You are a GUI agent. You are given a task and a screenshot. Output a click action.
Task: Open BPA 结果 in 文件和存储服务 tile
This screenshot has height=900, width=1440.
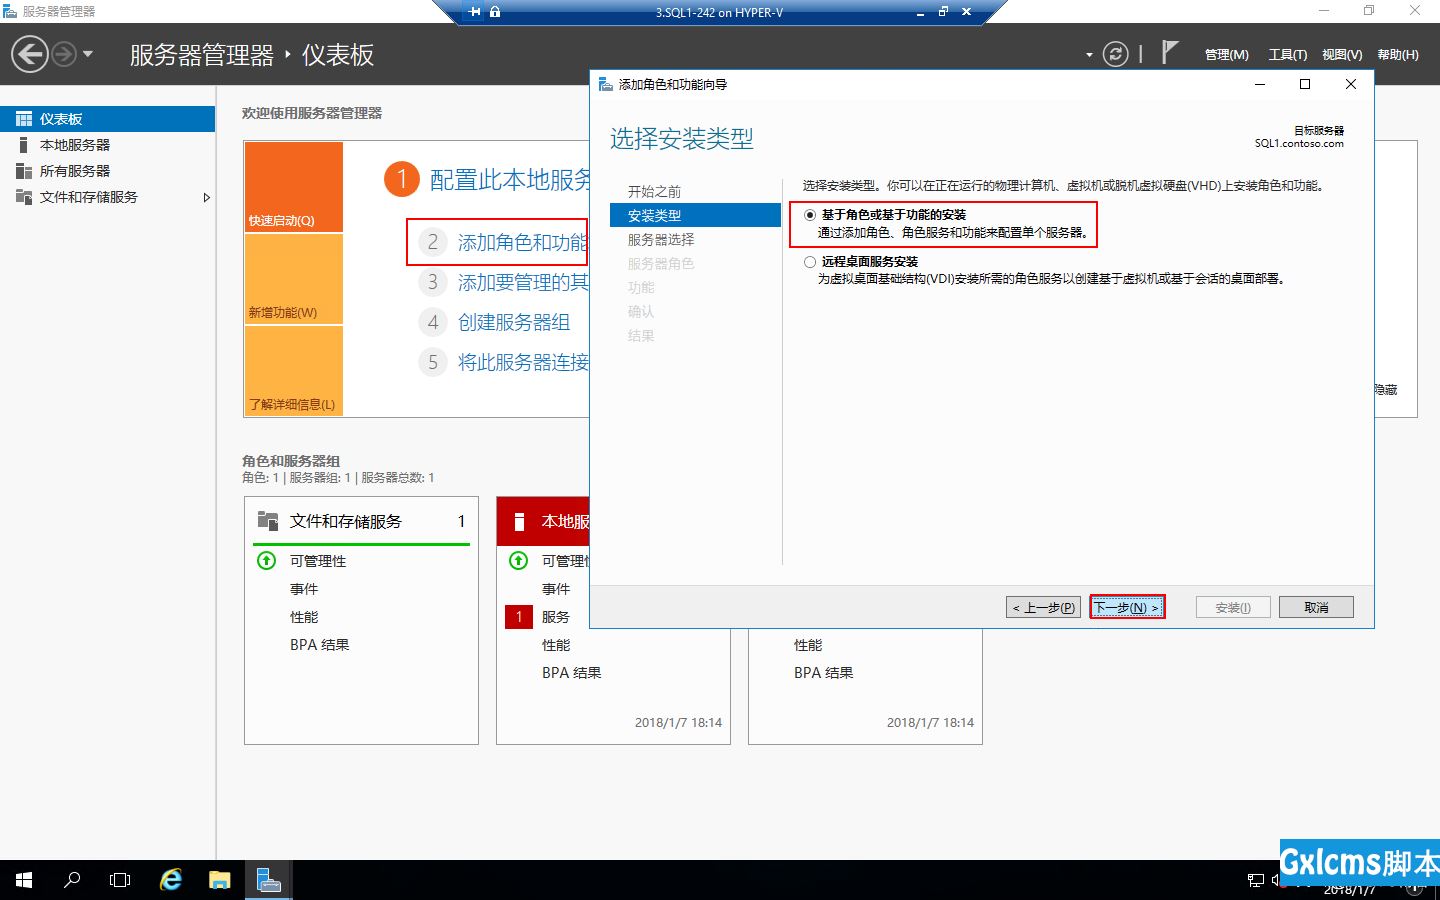pyautogui.click(x=320, y=645)
